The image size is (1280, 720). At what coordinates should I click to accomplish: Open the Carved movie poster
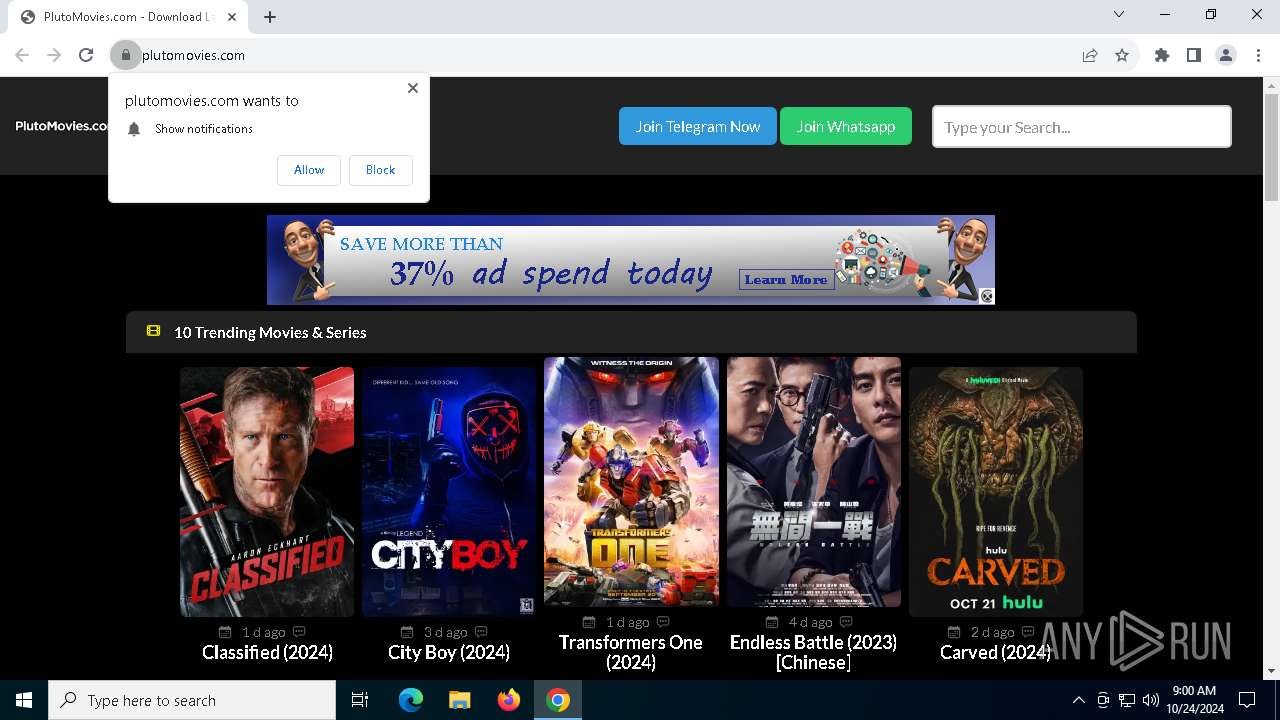pyautogui.click(x=996, y=491)
